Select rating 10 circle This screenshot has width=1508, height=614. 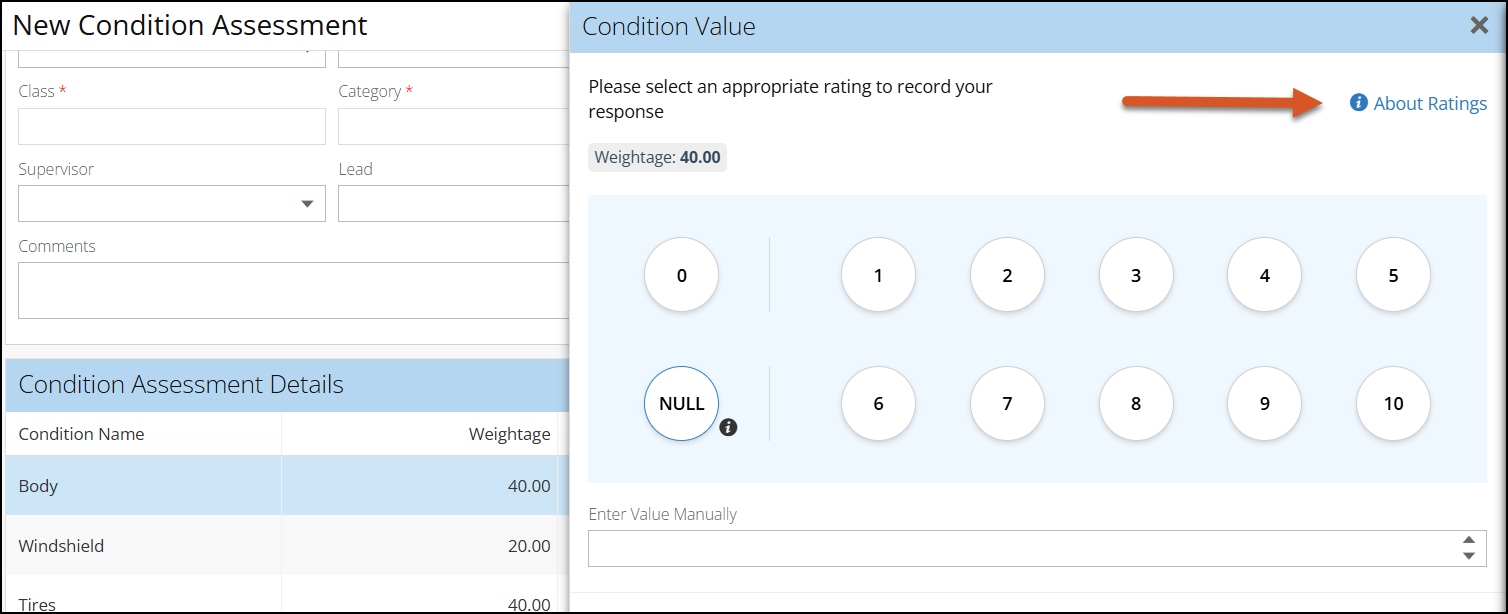[1393, 404]
